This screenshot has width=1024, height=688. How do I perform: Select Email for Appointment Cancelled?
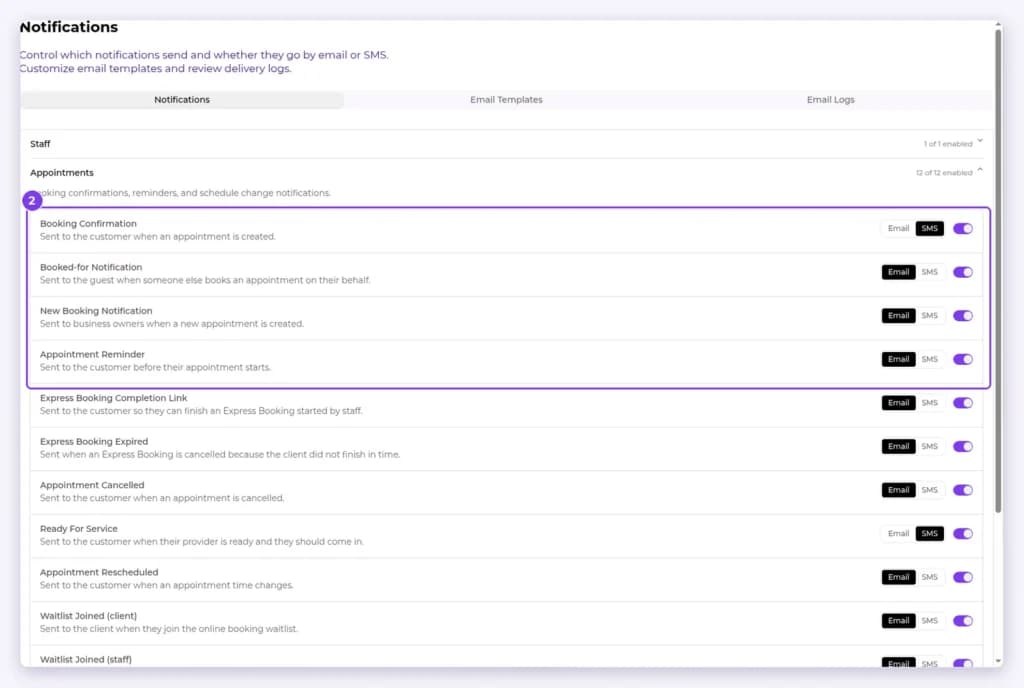pos(898,490)
